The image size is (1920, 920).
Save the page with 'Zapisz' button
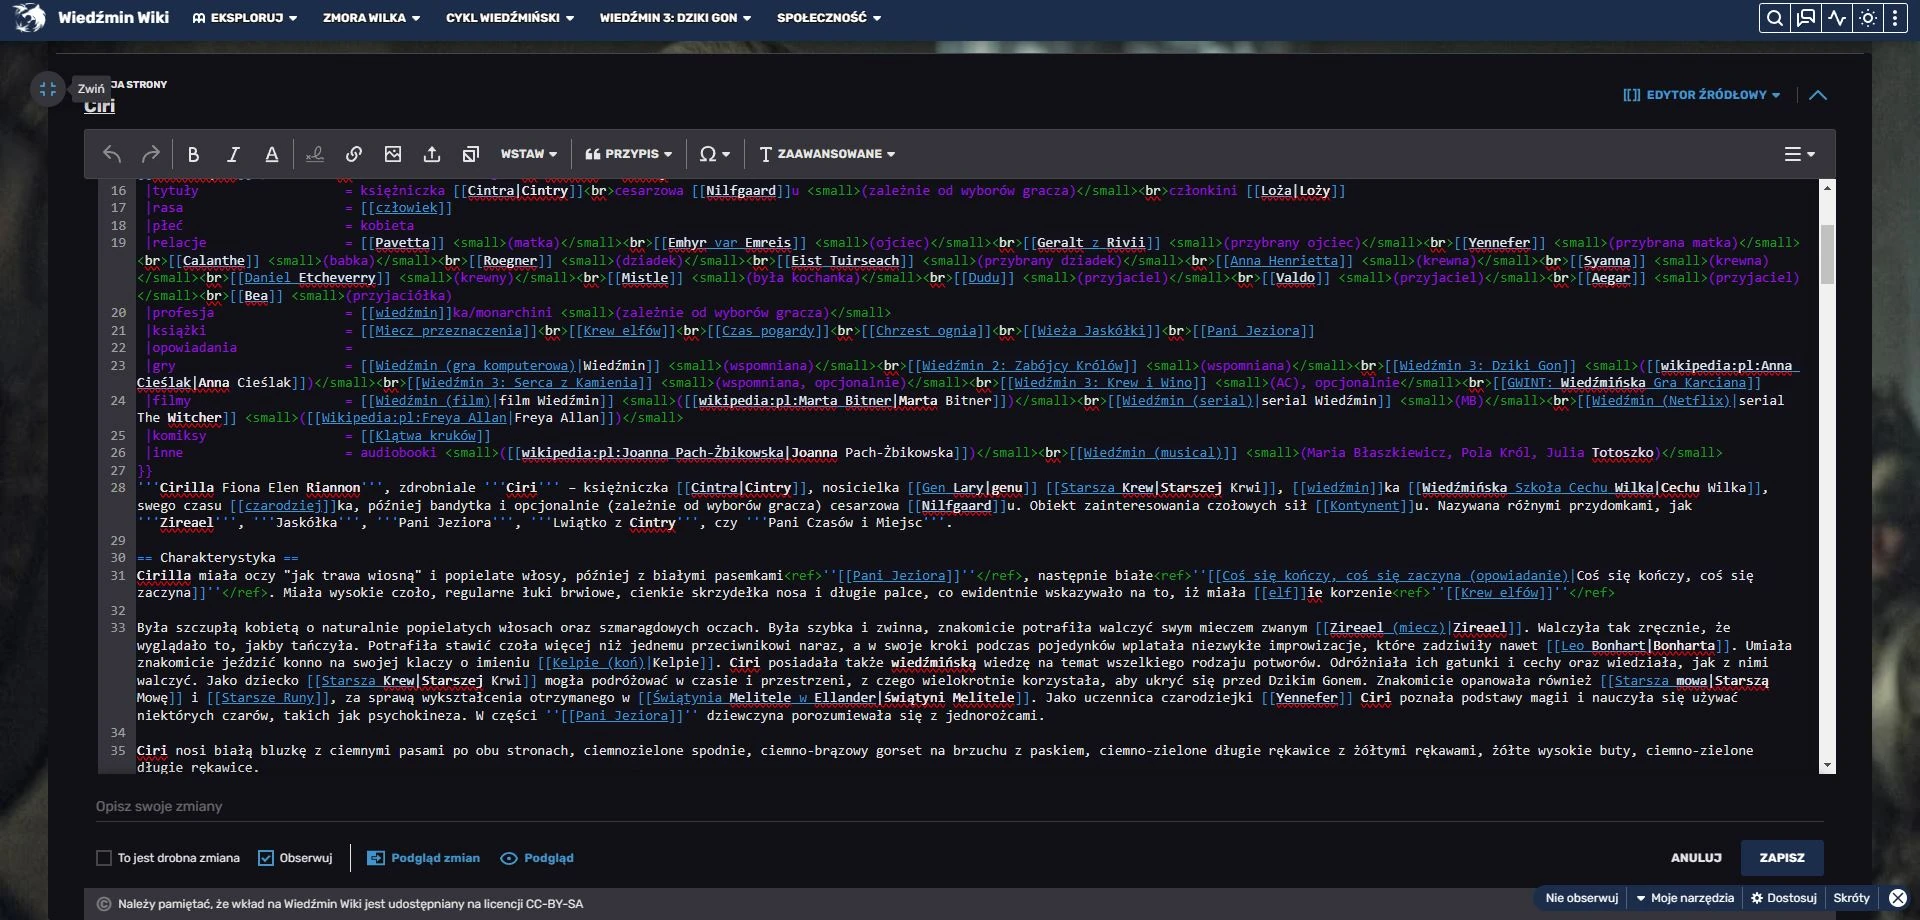coord(1782,858)
